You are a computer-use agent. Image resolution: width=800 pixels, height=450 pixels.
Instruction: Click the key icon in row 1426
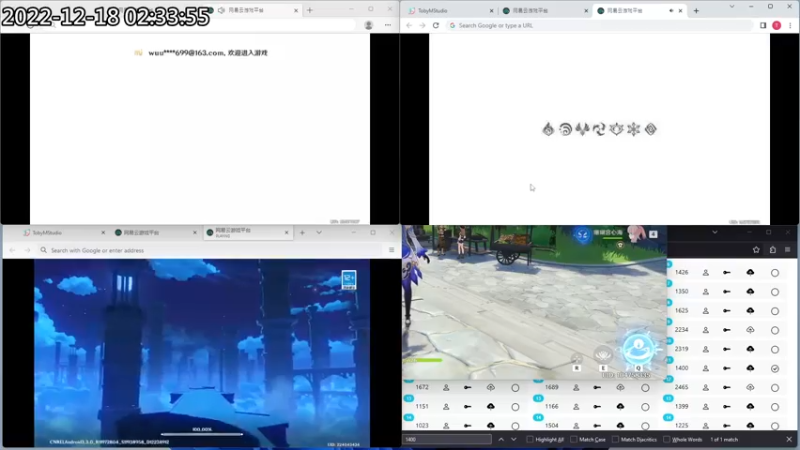tap(727, 272)
